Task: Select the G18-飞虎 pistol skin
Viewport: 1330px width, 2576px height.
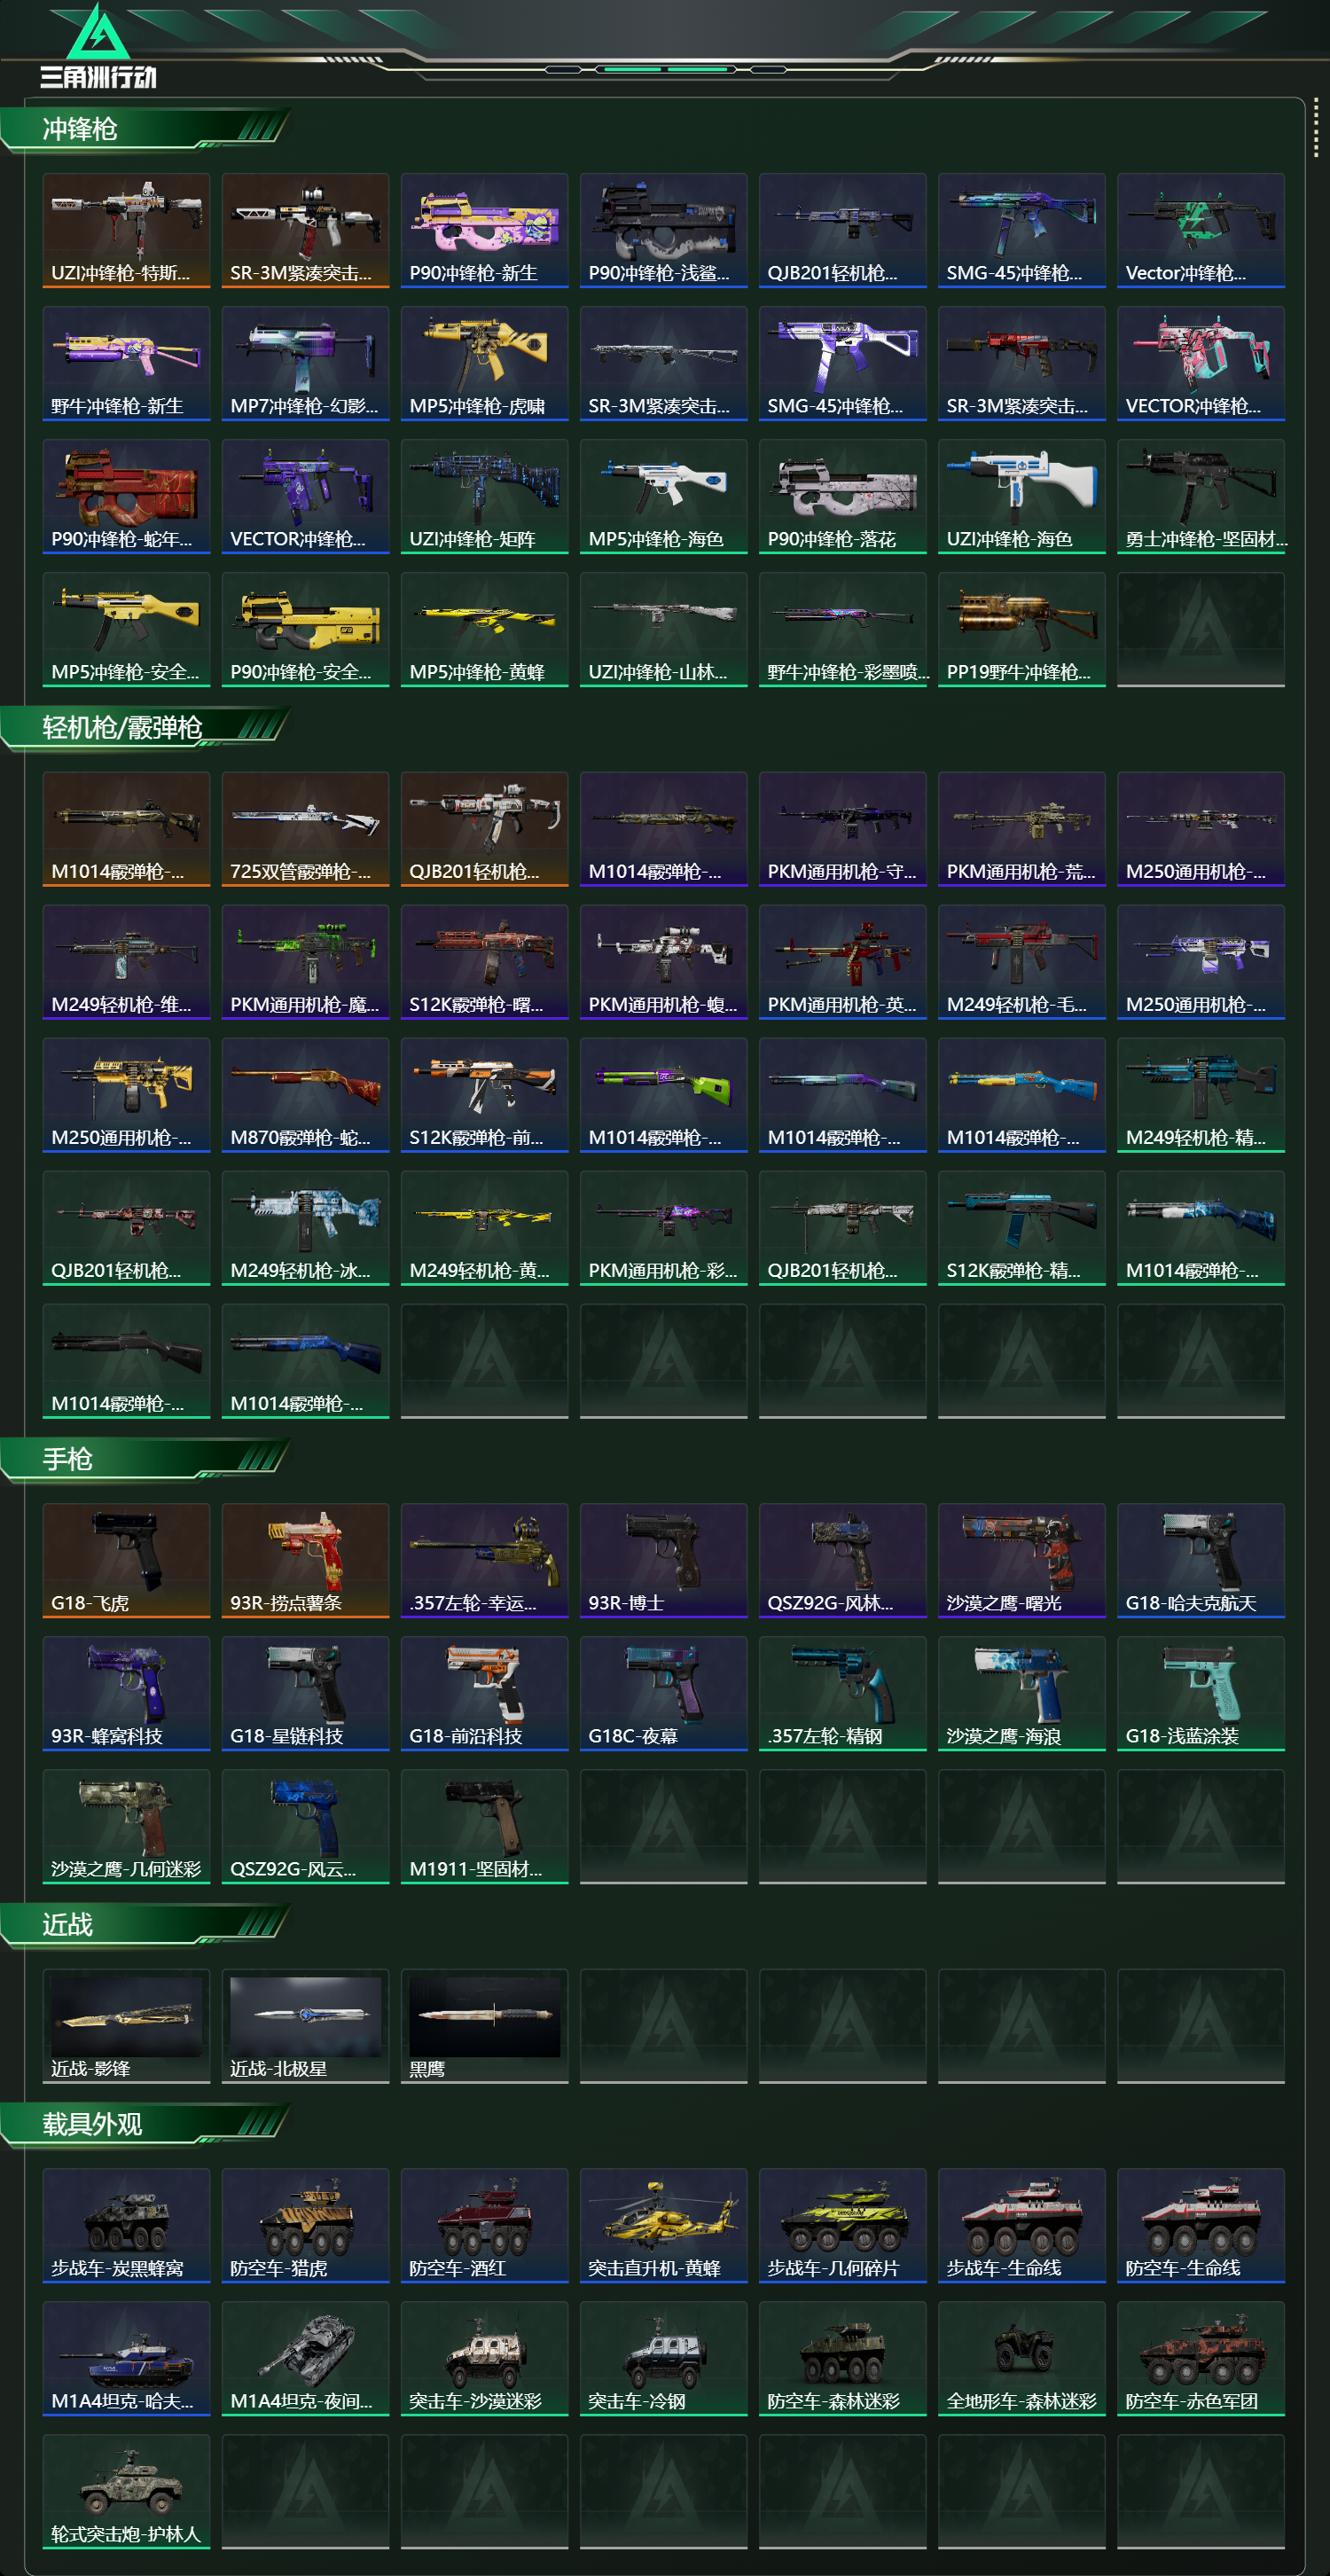Action: tap(126, 1560)
